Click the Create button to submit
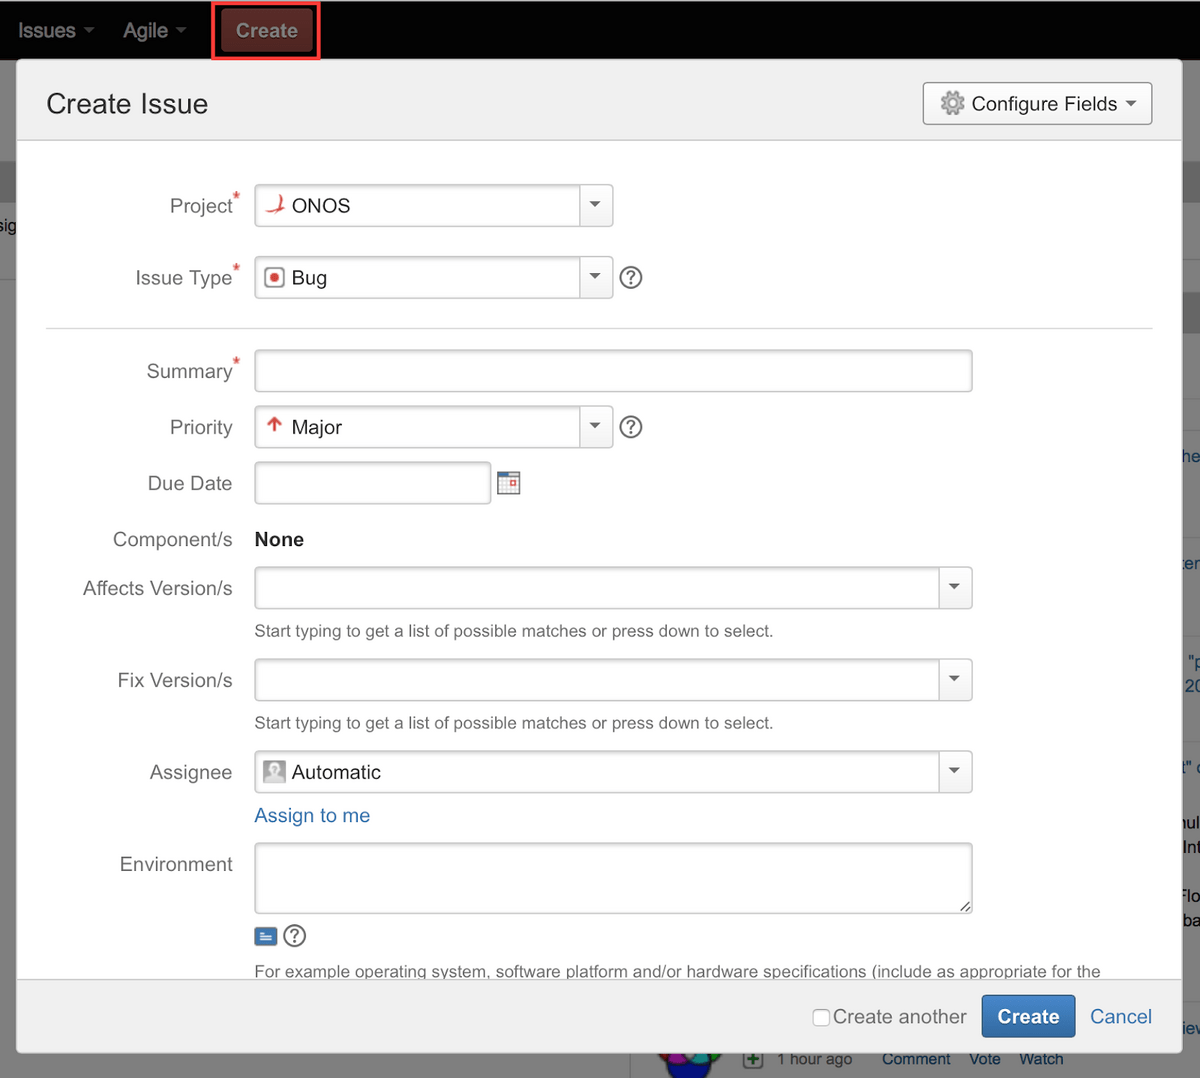 point(1028,1016)
